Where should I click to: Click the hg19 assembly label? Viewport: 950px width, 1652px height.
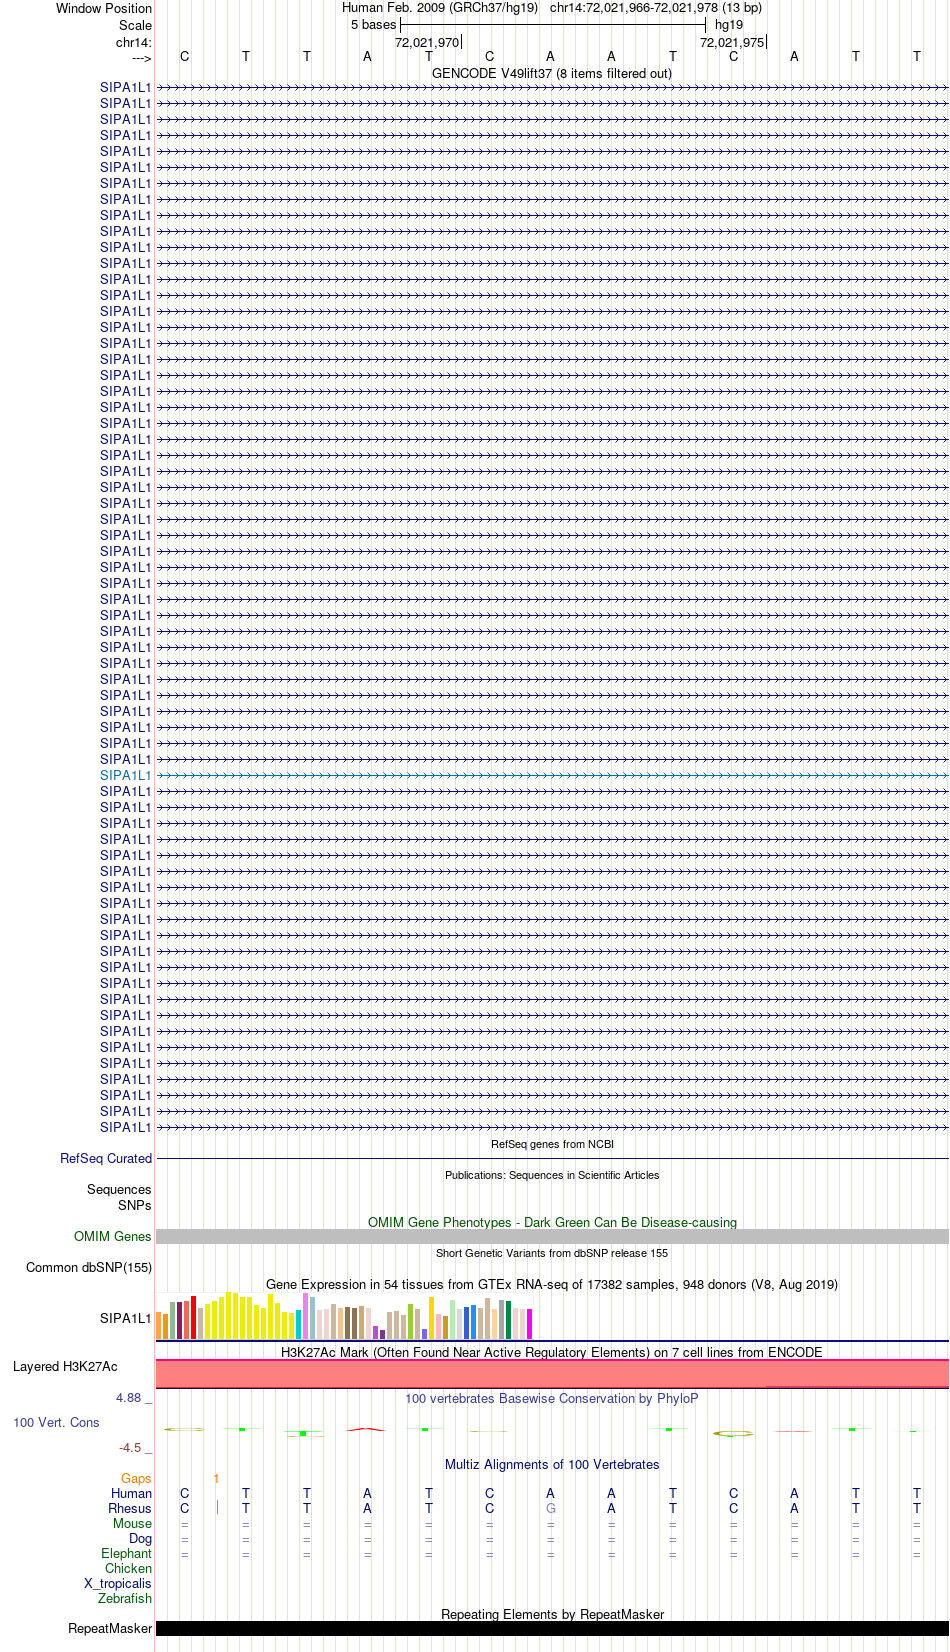click(x=729, y=24)
